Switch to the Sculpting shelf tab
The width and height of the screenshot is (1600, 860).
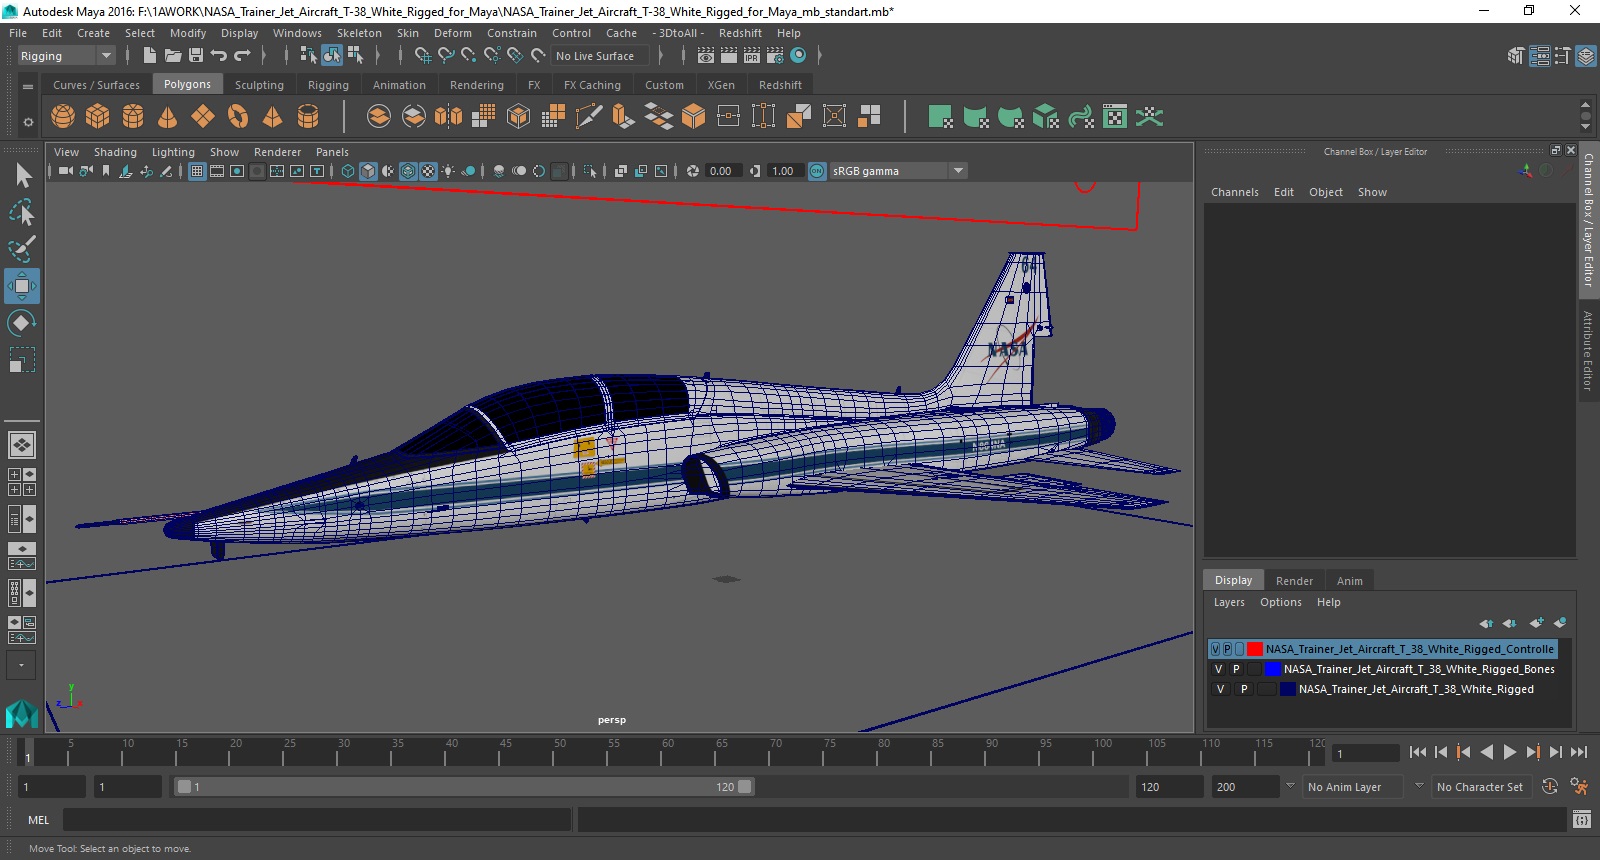coord(259,85)
